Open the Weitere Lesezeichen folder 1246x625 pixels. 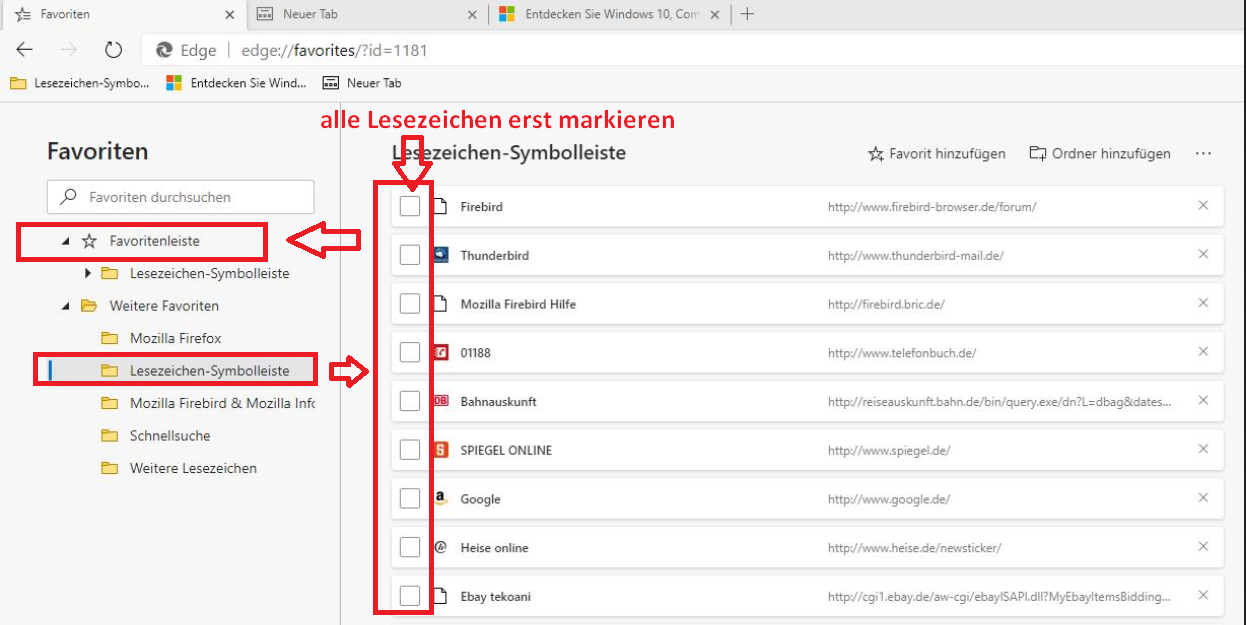[x=193, y=468]
